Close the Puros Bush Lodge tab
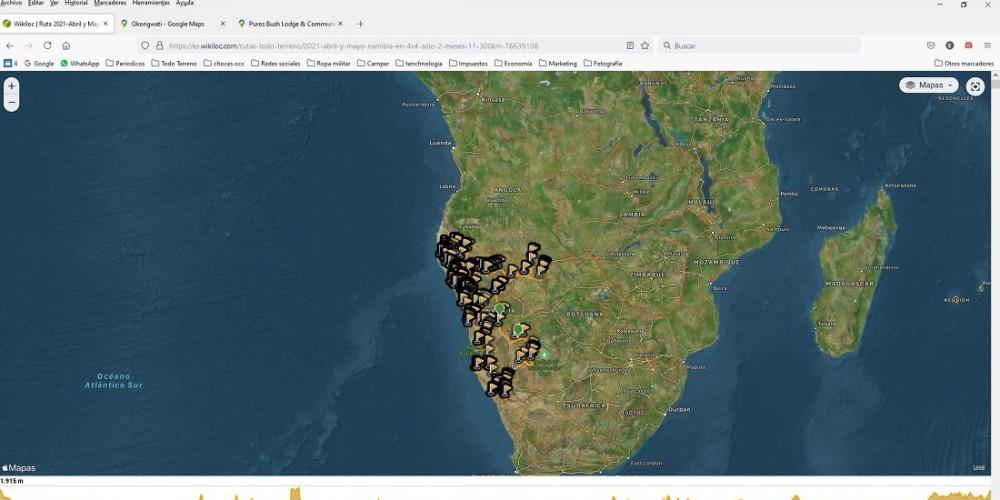The width and height of the screenshot is (1000, 500). tap(341, 24)
